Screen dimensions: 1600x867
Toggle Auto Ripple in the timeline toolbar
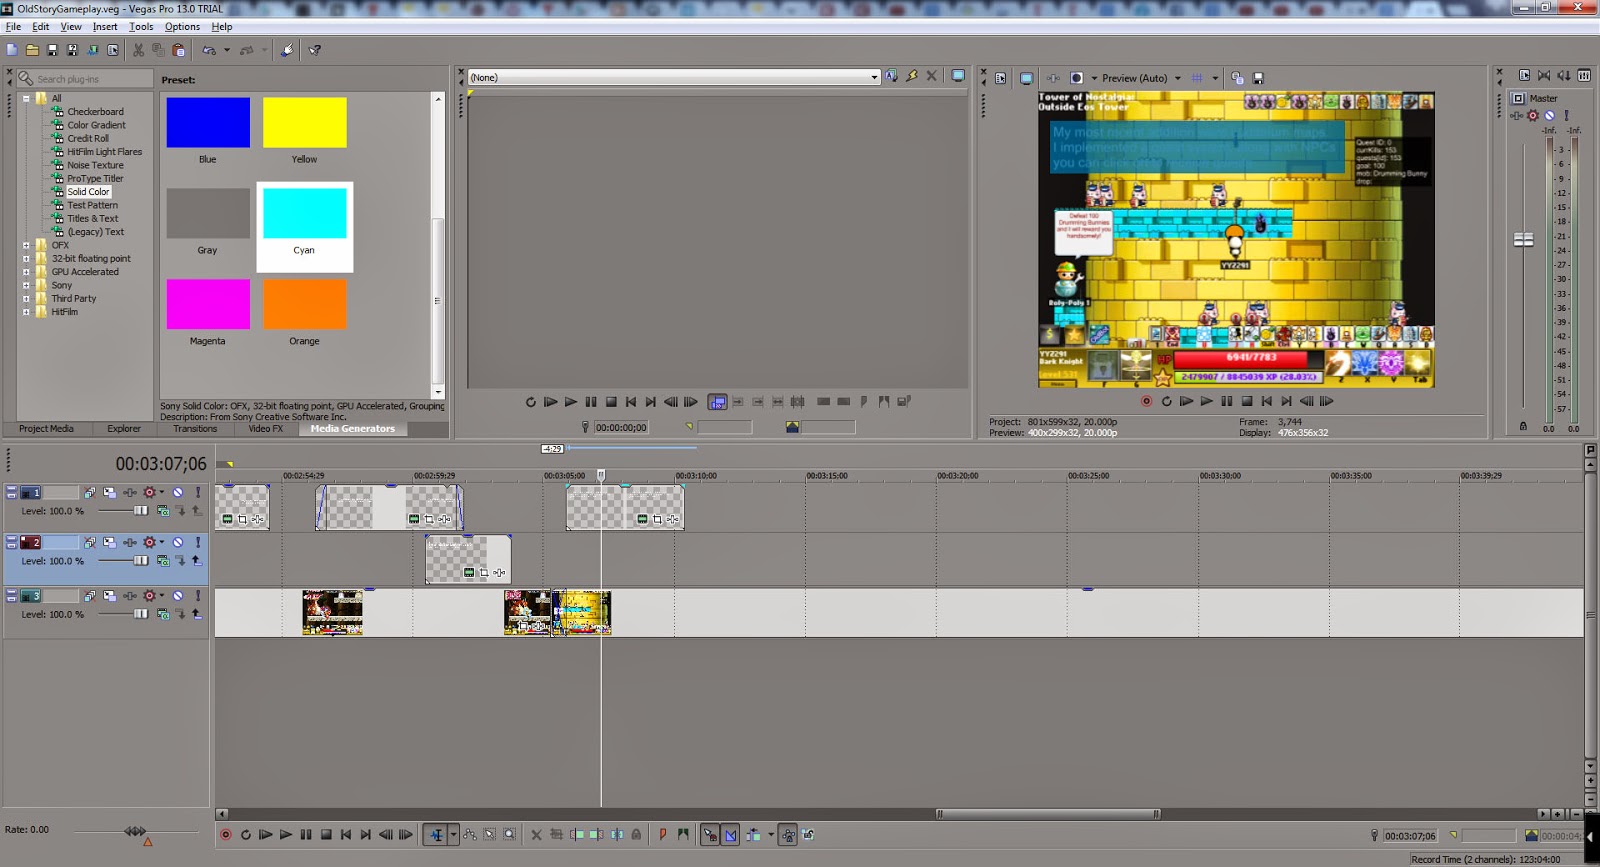753,835
